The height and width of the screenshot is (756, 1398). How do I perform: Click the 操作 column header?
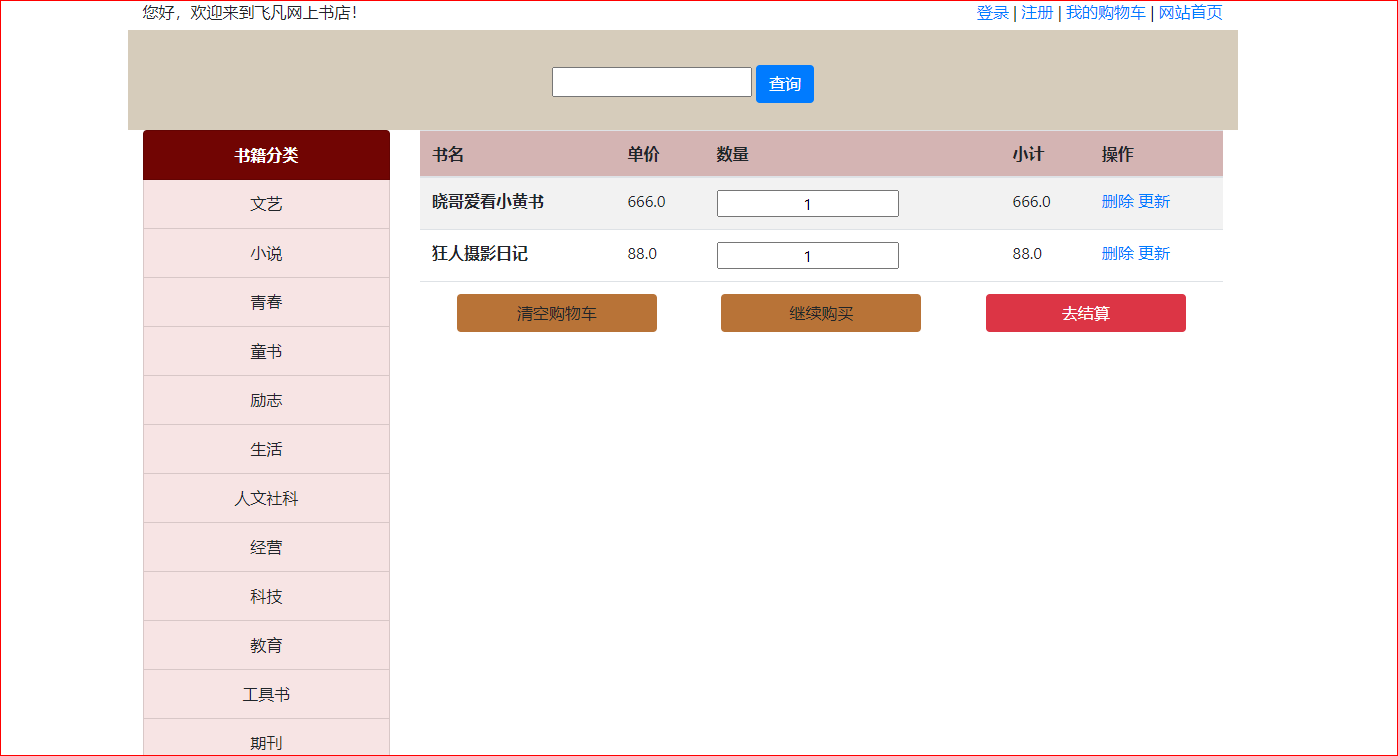click(x=1118, y=154)
